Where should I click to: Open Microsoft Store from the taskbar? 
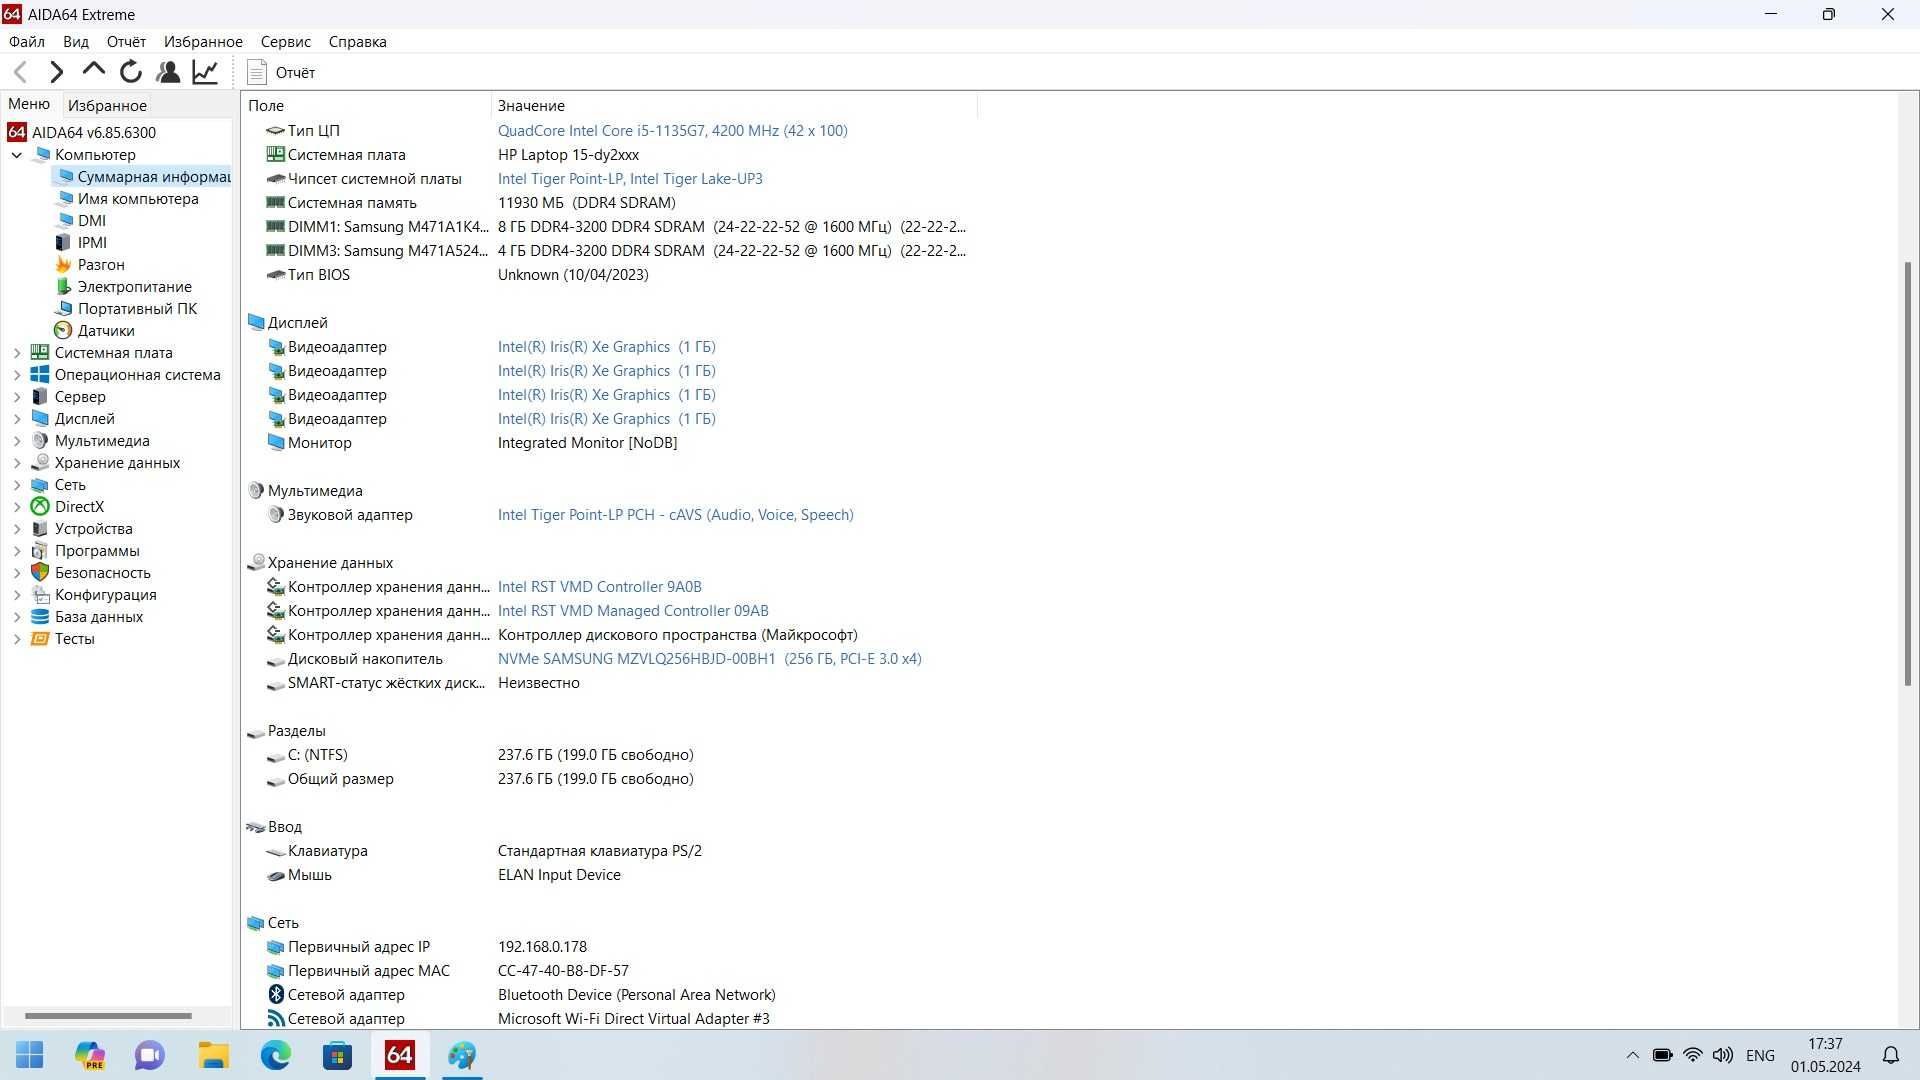(x=337, y=1055)
